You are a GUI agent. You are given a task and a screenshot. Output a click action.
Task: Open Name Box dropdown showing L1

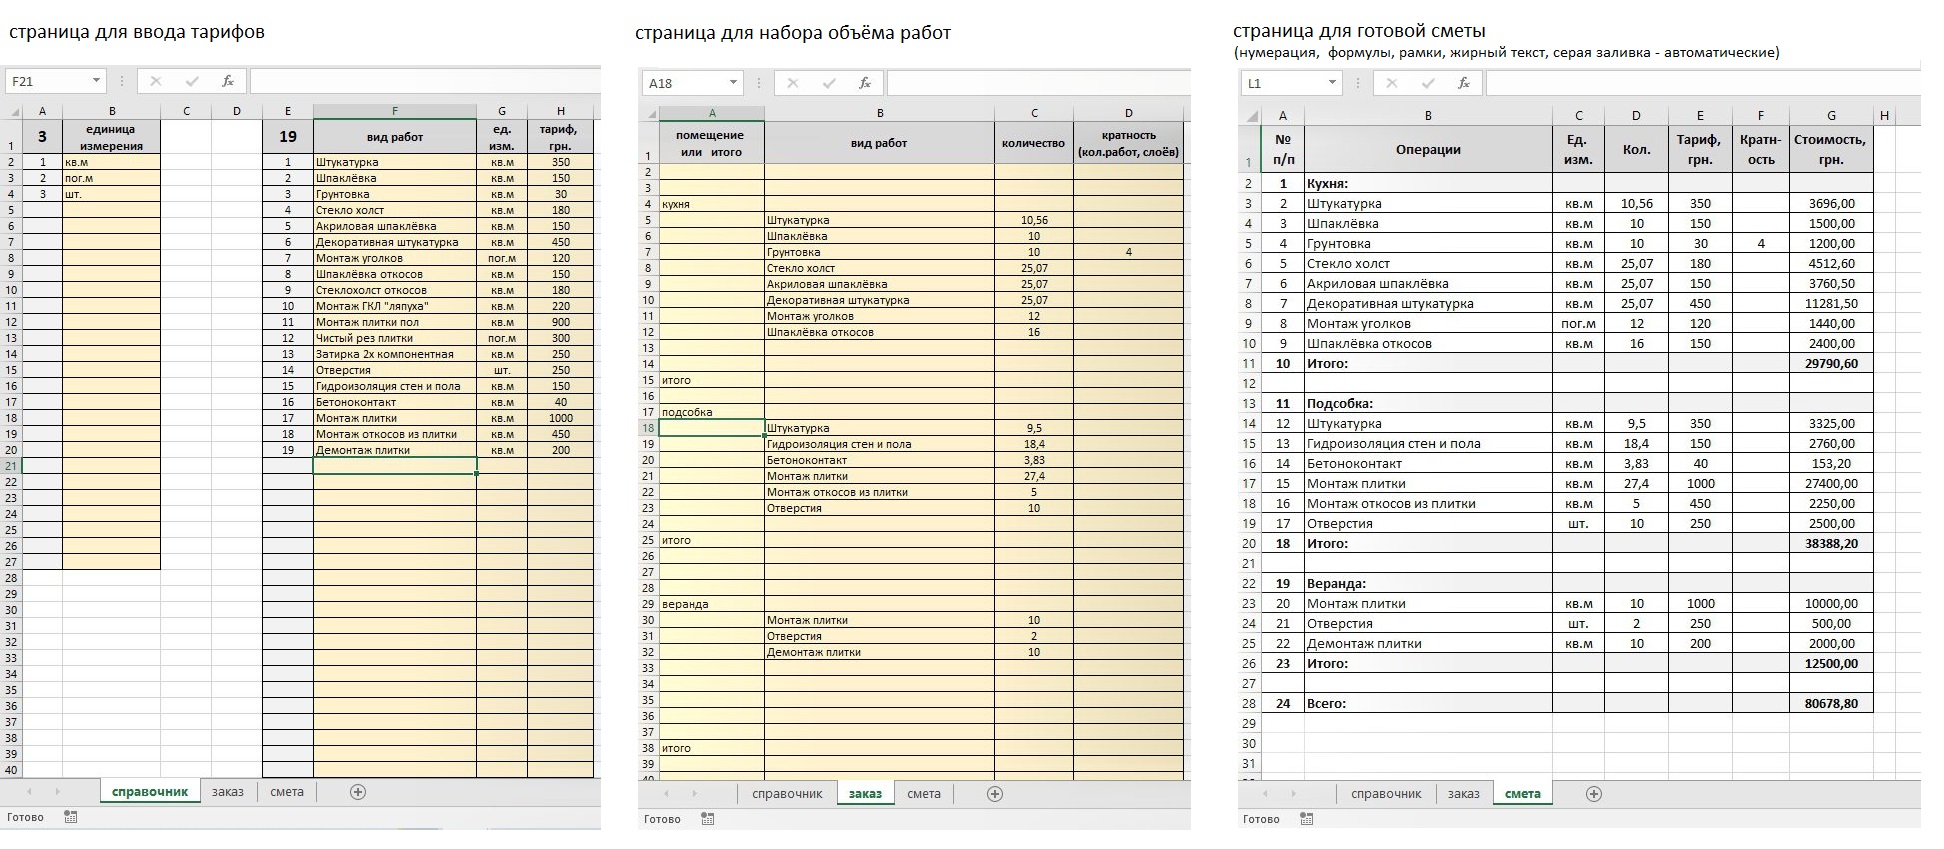[x=1333, y=83]
